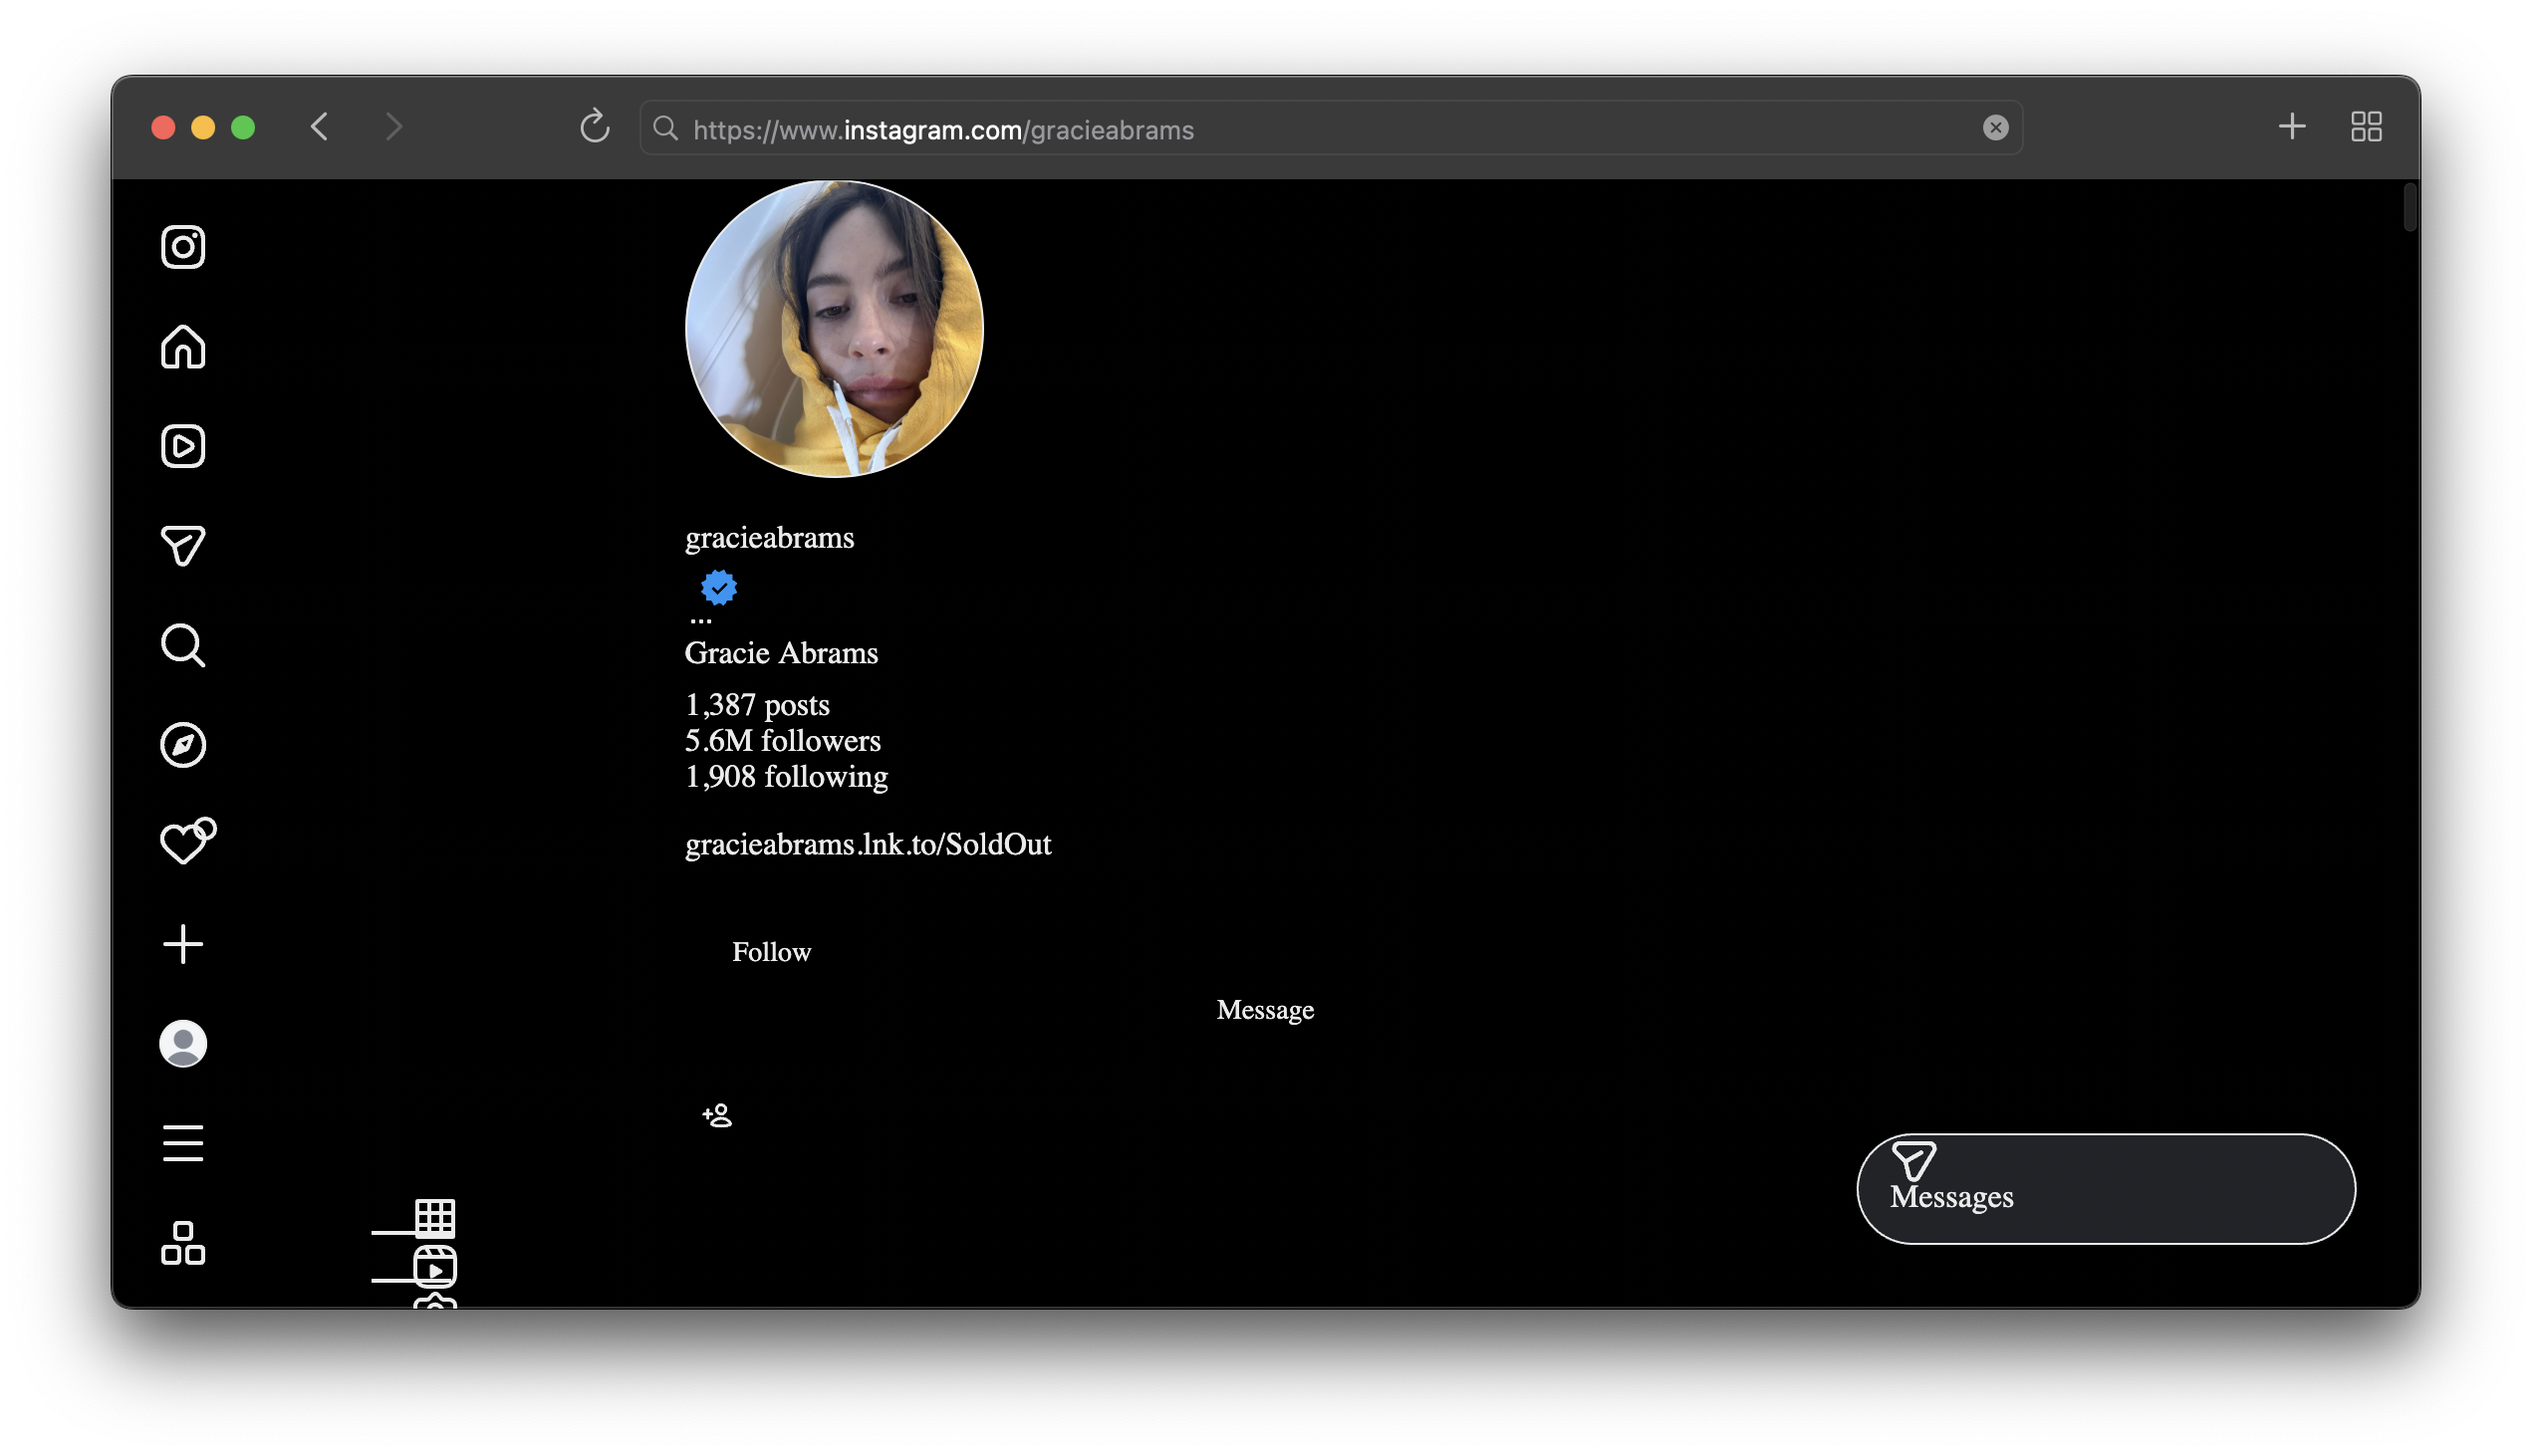Switch to posts grid tab
2532x1456 pixels.
click(x=435, y=1218)
